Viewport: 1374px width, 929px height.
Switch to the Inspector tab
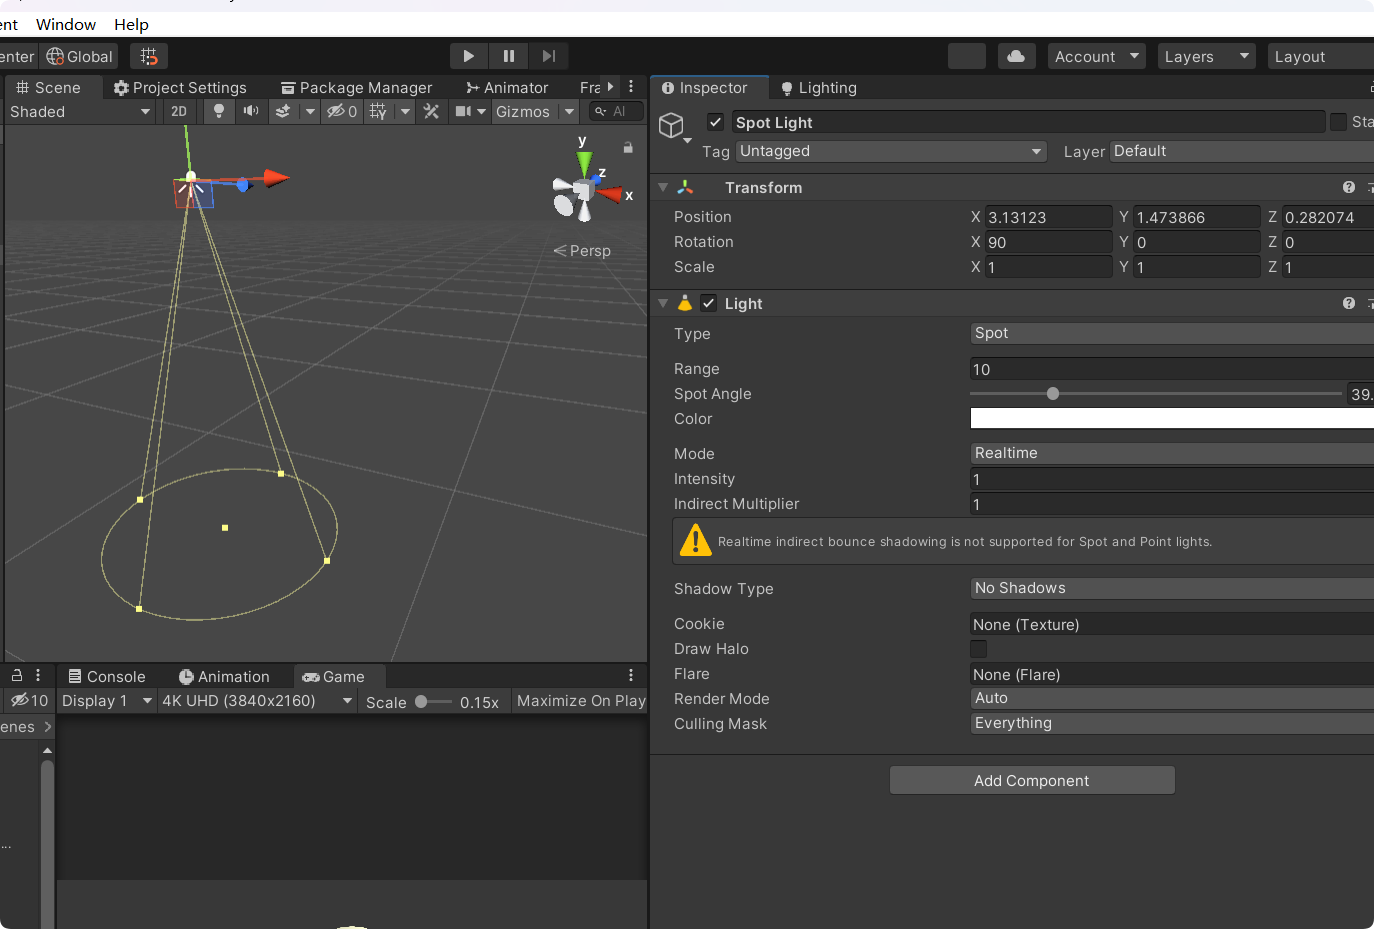click(x=709, y=87)
